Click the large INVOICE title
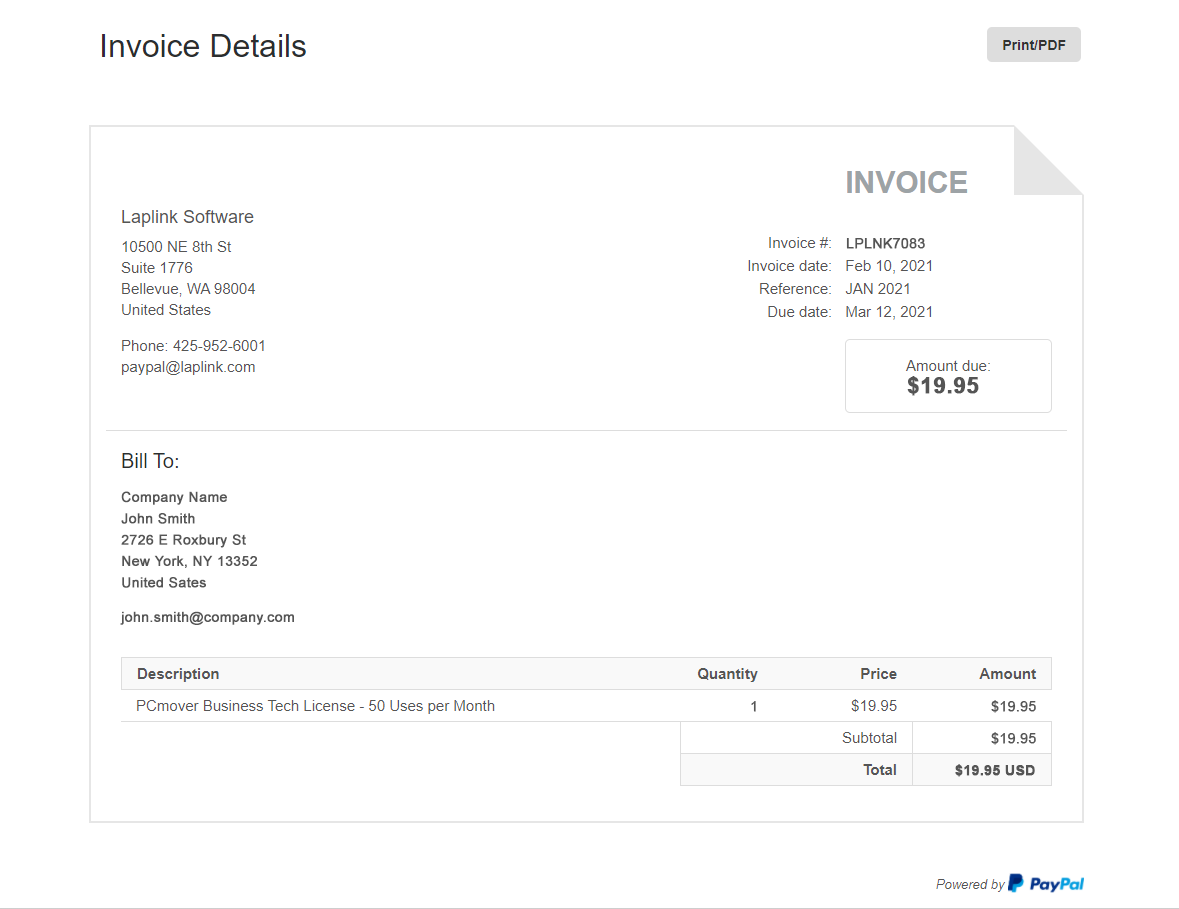1179x909 pixels. coord(906,182)
